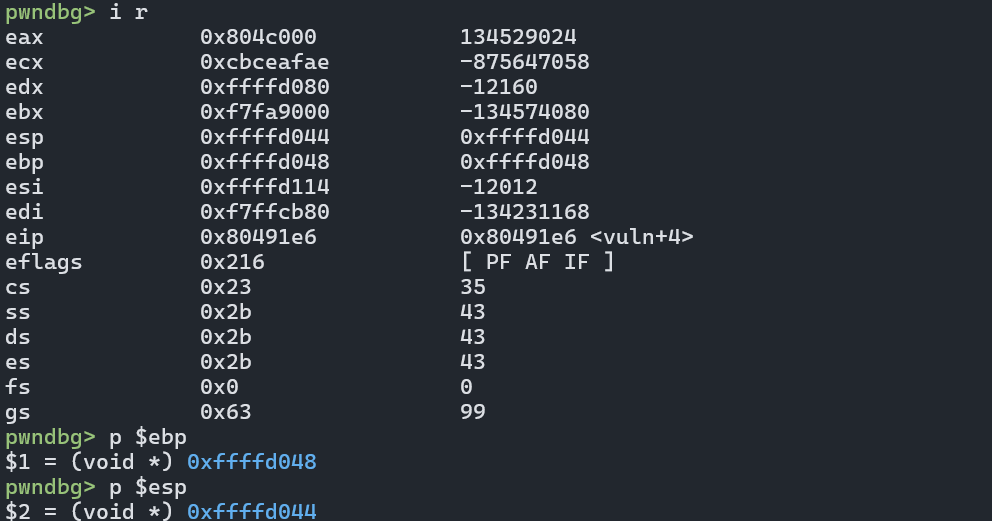This screenshot has width=992, height=521.
Task: Click the cs segment value 0x23
Action: pyautogui.click(x=226, y=288)
